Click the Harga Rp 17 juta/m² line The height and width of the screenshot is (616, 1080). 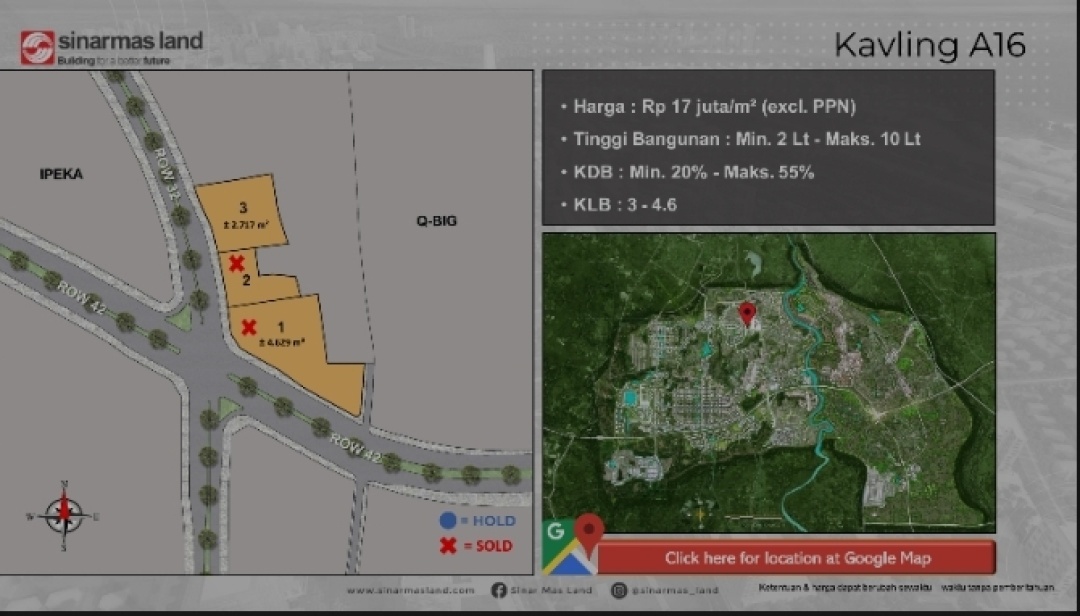714,106
